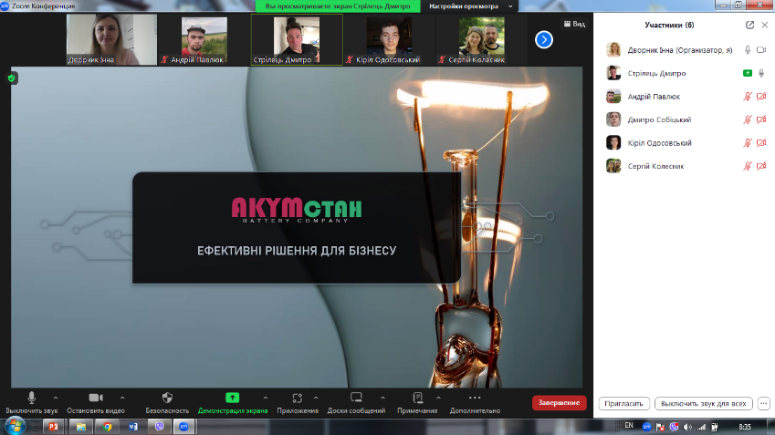Screen dimensions: 775x435
Task: Click the Примечания notes icon
Action: coord(417,397)
